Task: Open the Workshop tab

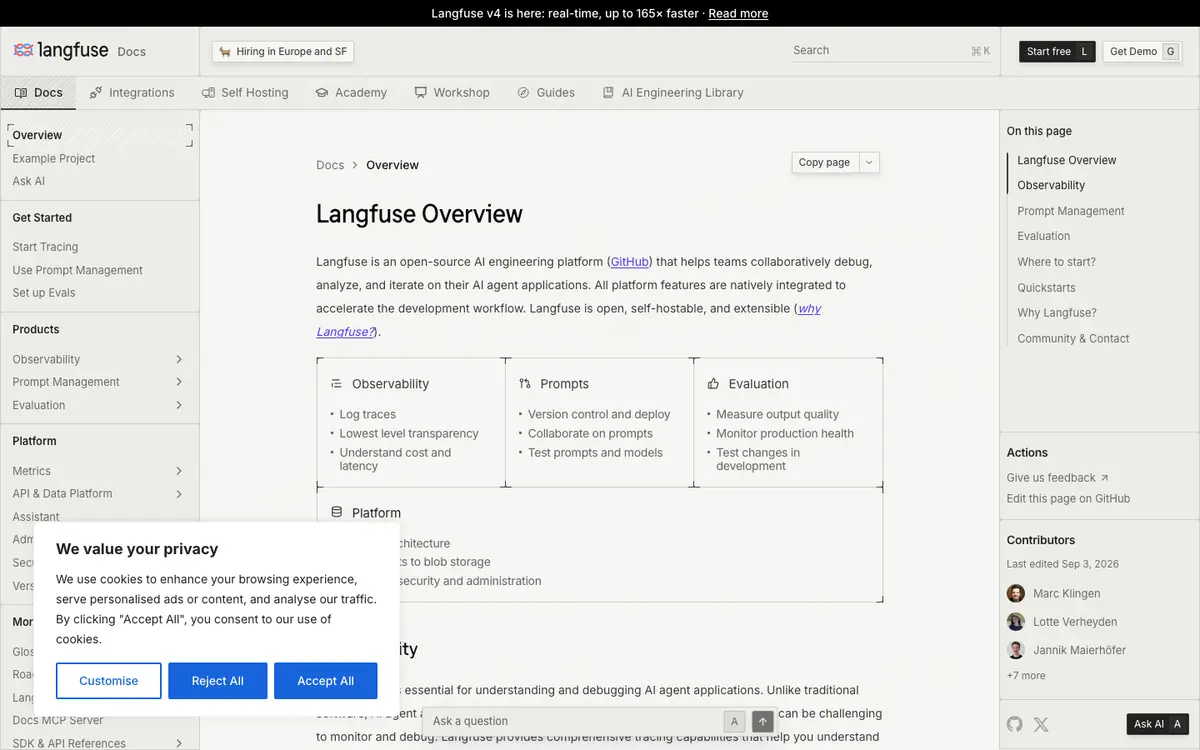Action: (452, 93)
